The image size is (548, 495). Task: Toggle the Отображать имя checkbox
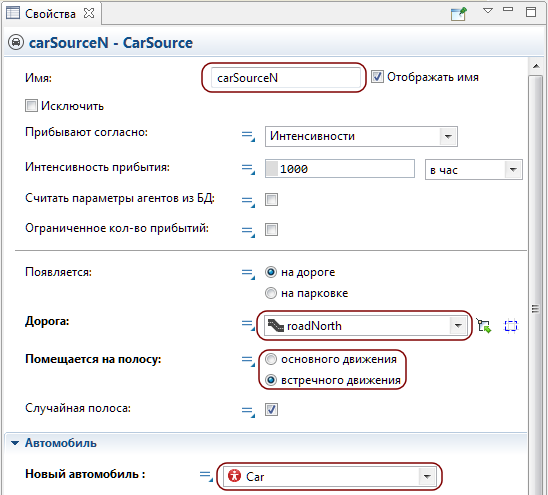pos(377,77)
